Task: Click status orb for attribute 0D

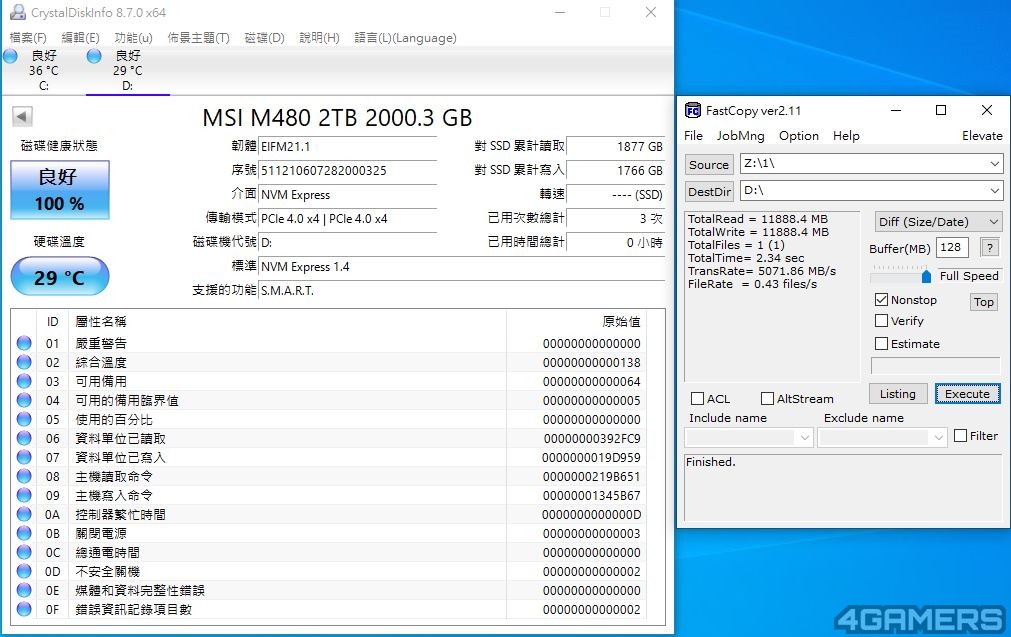Action: tap(25, 571)
